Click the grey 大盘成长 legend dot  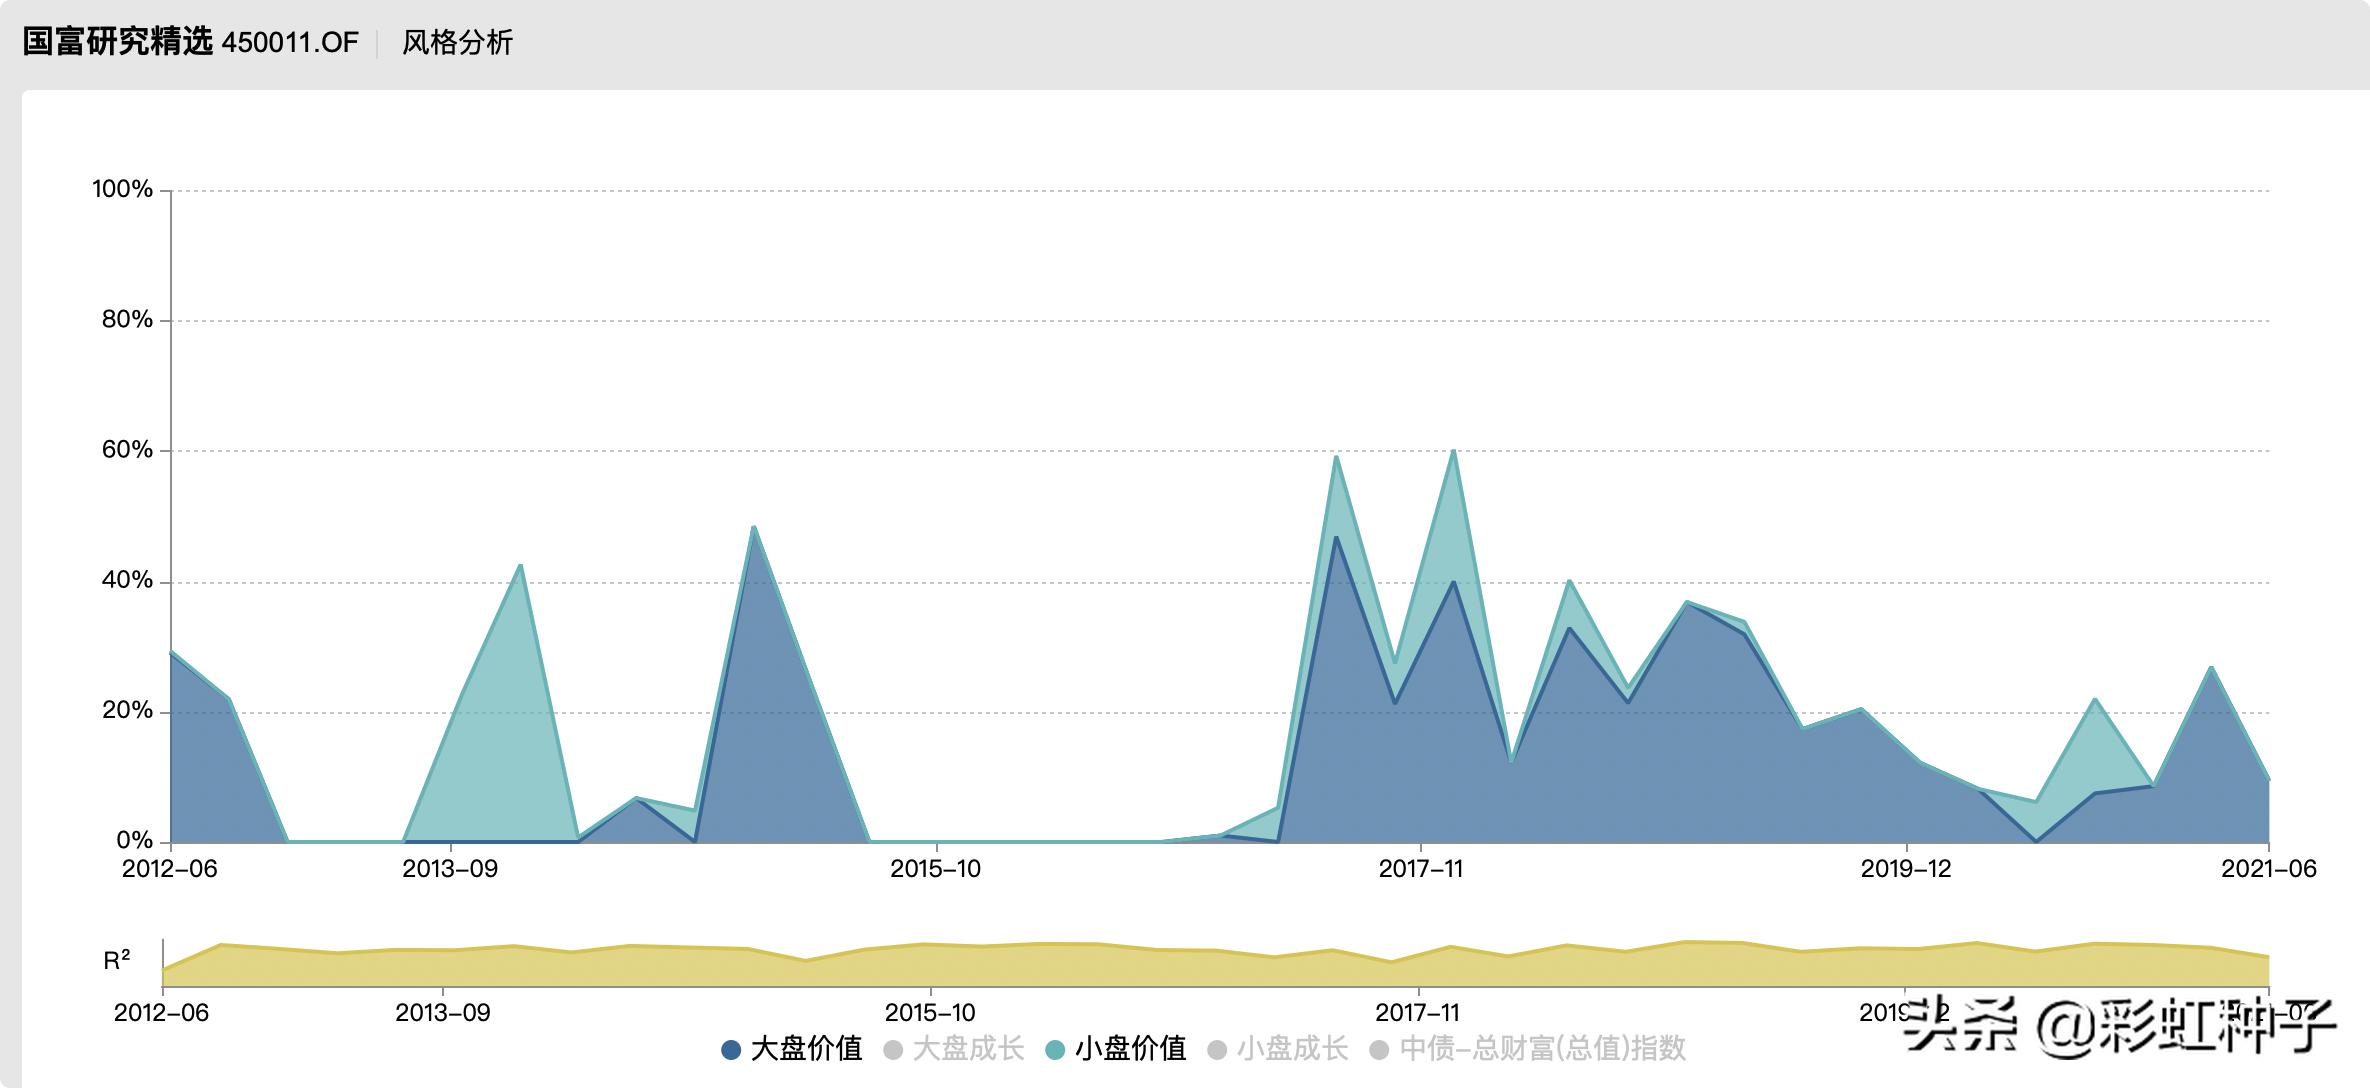893,1050
